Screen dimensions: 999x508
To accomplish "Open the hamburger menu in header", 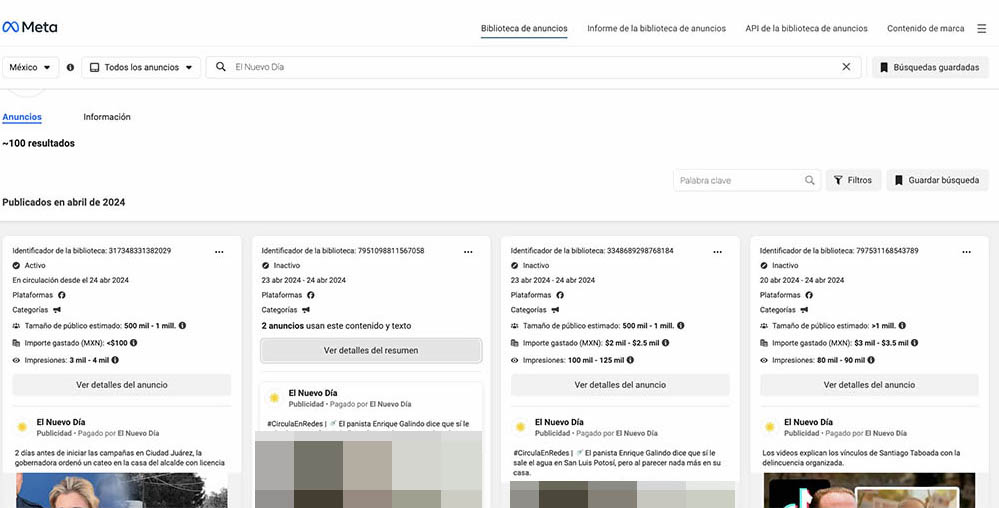I will coord(982,28).
